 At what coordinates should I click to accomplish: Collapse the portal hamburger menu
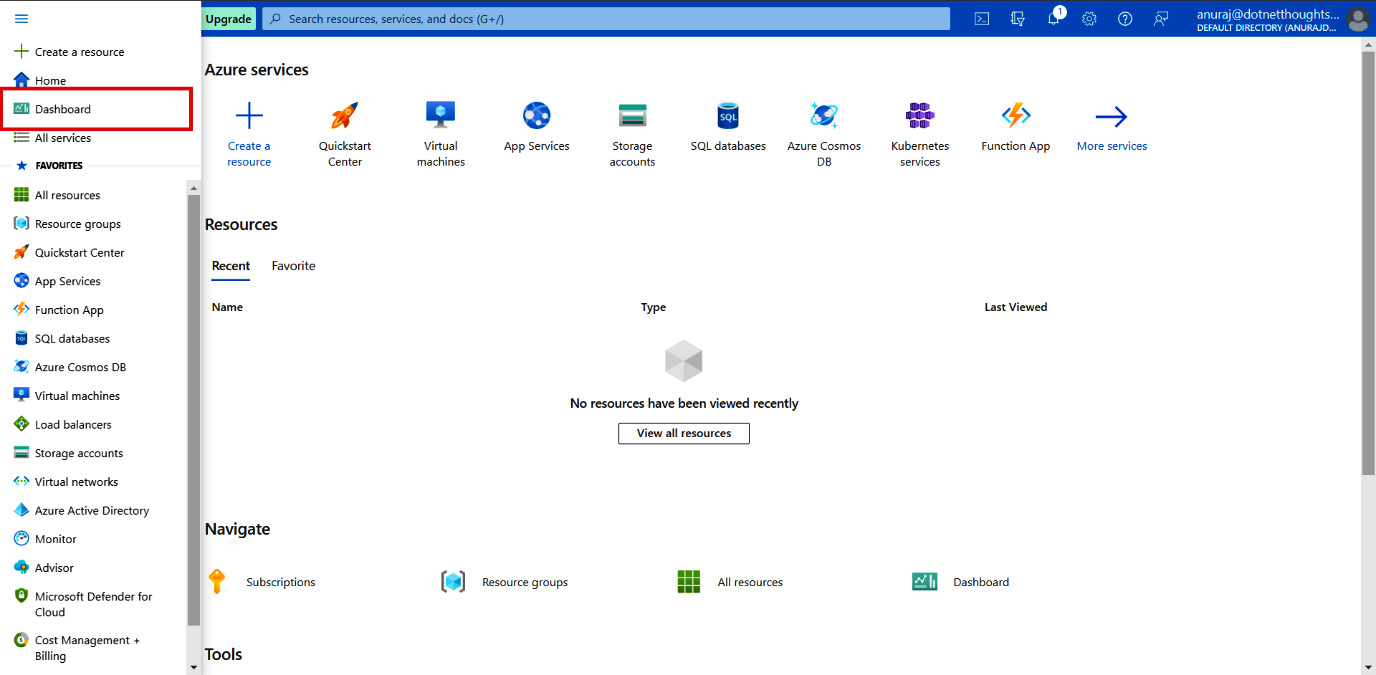point(21,19)
